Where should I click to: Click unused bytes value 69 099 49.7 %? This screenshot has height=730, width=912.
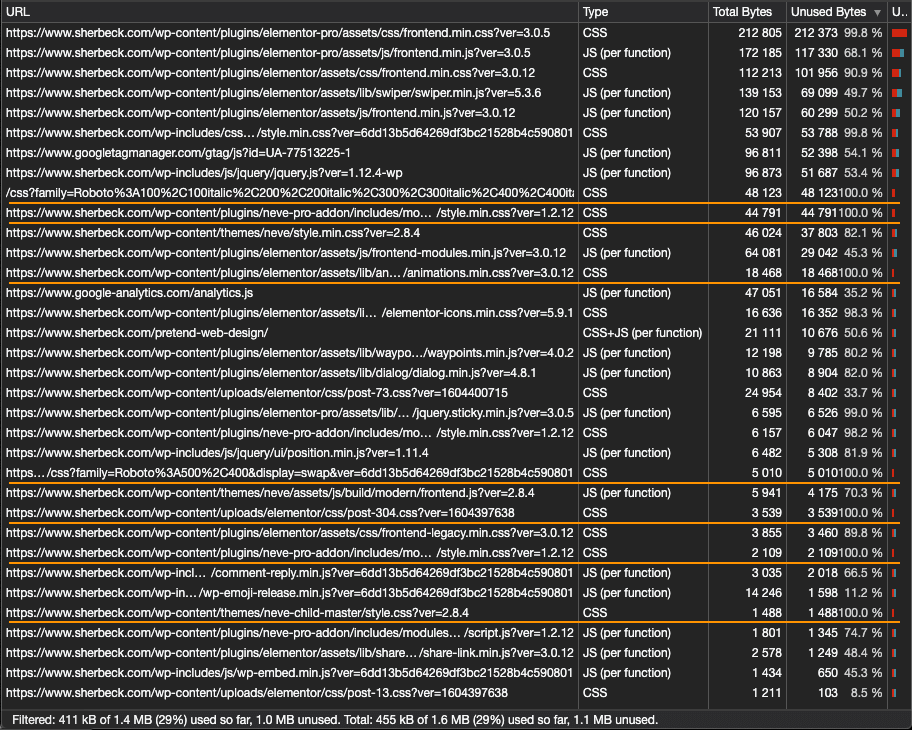click(841, 92)
